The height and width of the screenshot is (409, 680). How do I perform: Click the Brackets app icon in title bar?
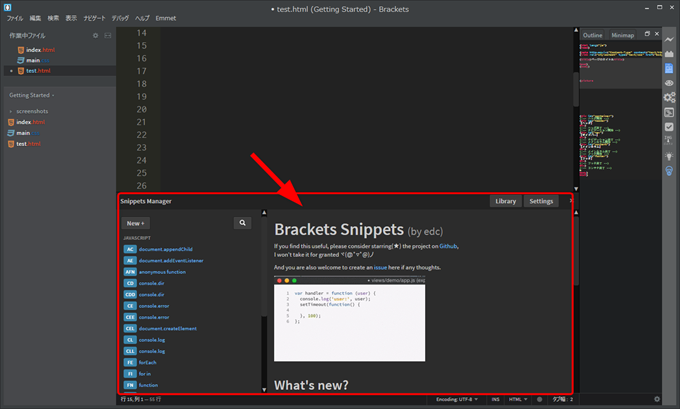7,7
